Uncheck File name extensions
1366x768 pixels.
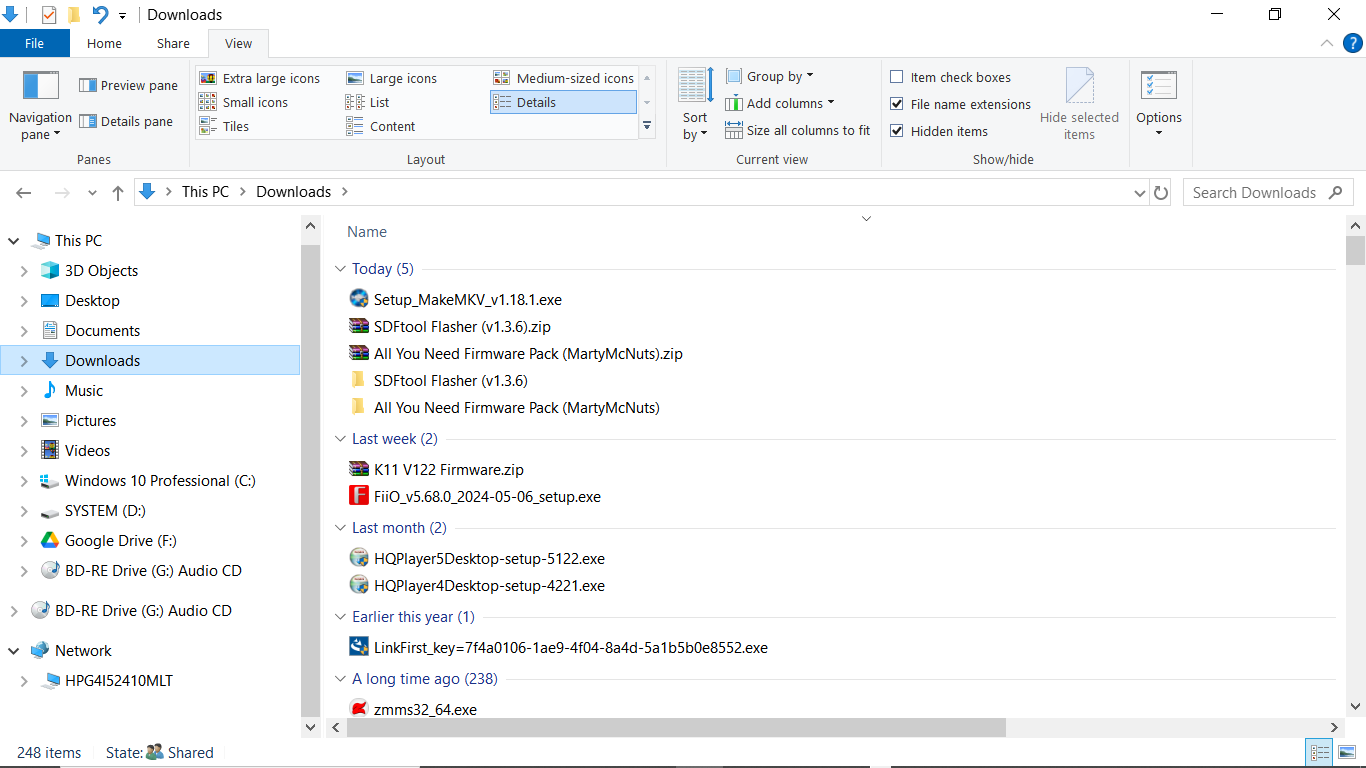click(897, 104)
